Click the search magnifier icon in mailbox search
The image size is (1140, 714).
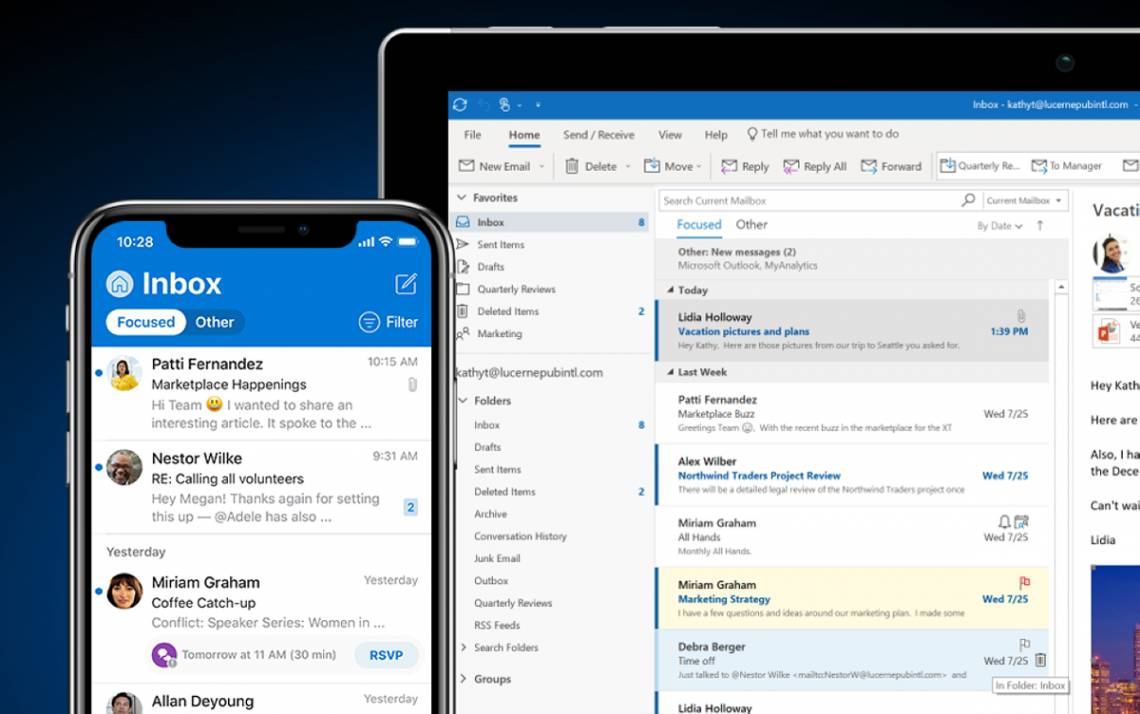(968, 200)
